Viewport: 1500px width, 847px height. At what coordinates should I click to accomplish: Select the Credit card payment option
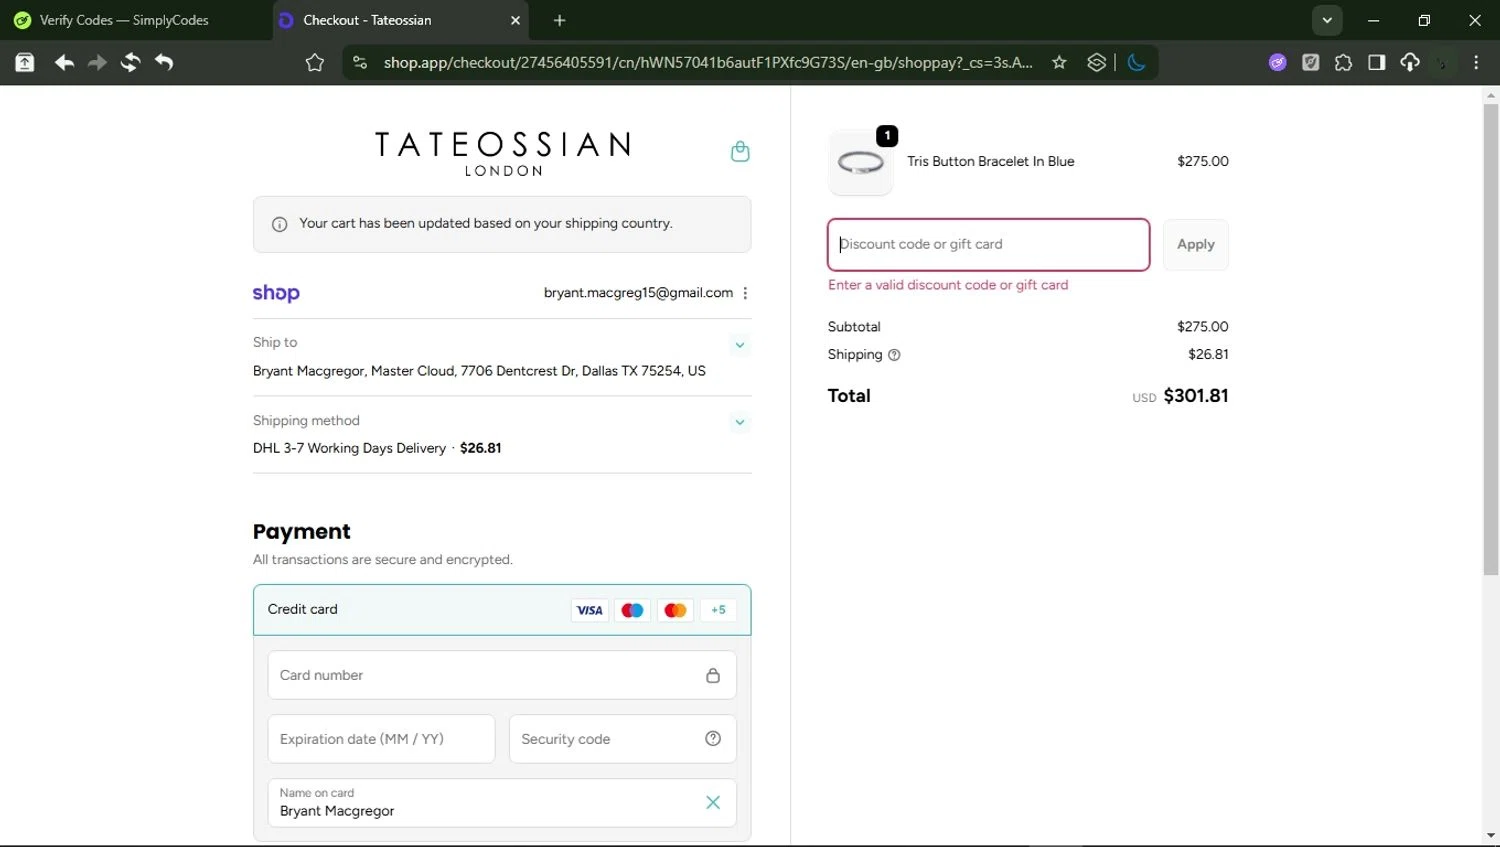point(502,610)
